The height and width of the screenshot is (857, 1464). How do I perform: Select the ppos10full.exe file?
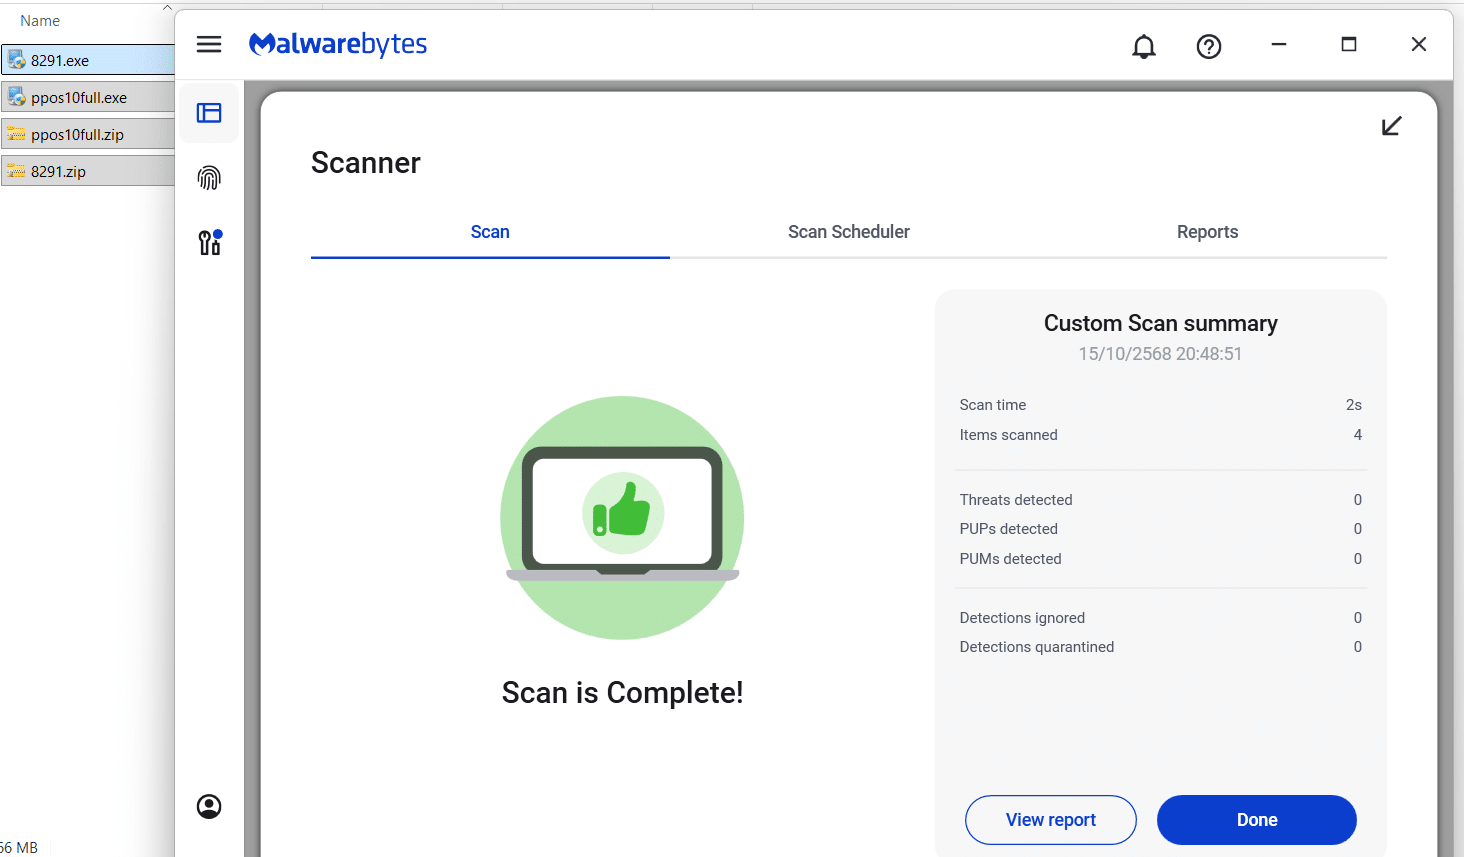[79, 98]
